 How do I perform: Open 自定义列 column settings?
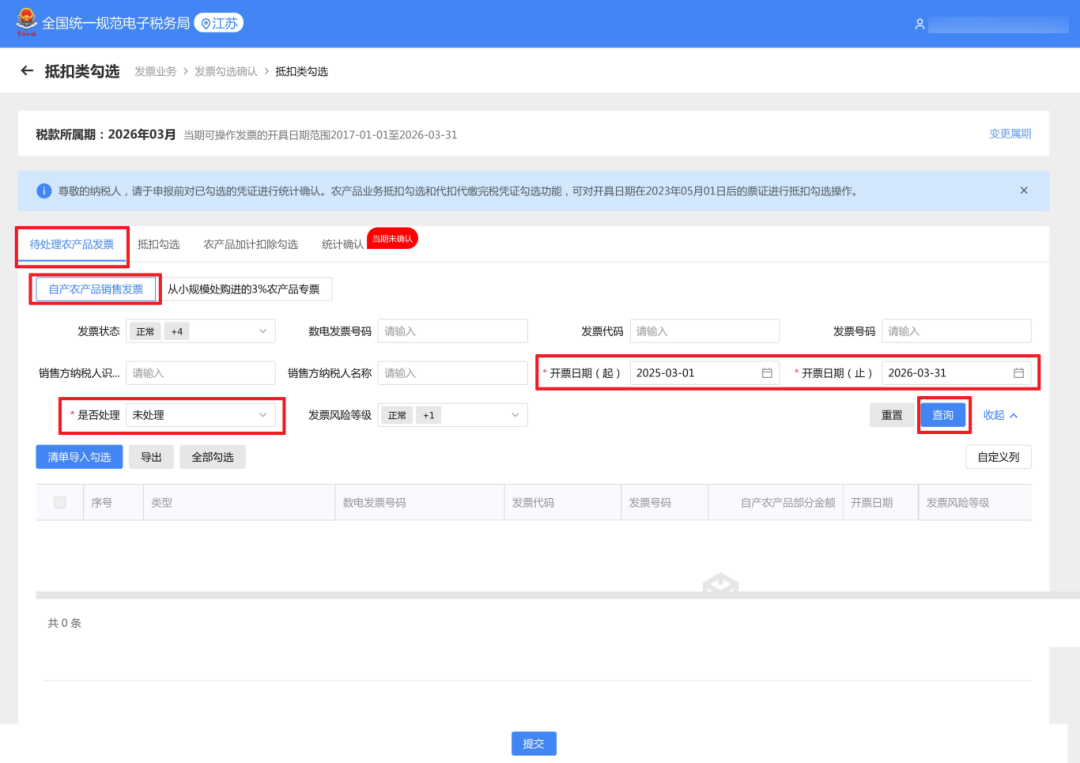(998, 457)
